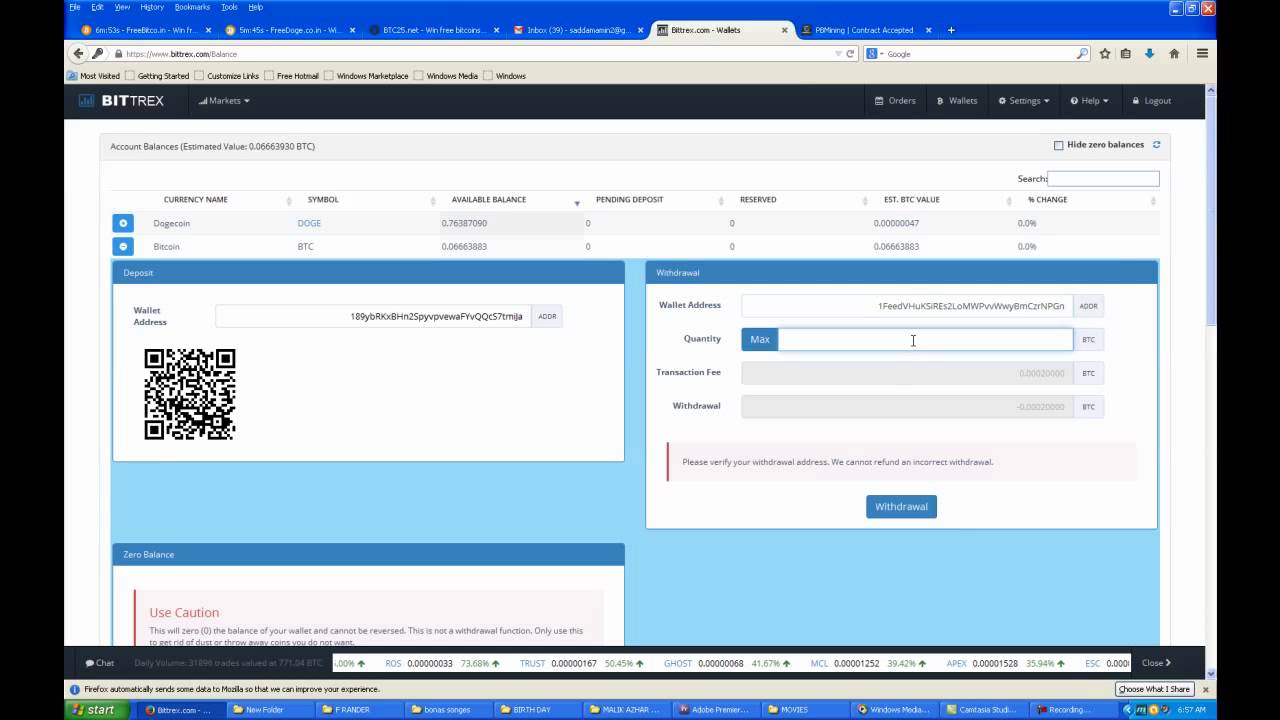This screenshot has height=720, width=1280.
Task: Click the Getting Started bookmark
Action: 156,76
